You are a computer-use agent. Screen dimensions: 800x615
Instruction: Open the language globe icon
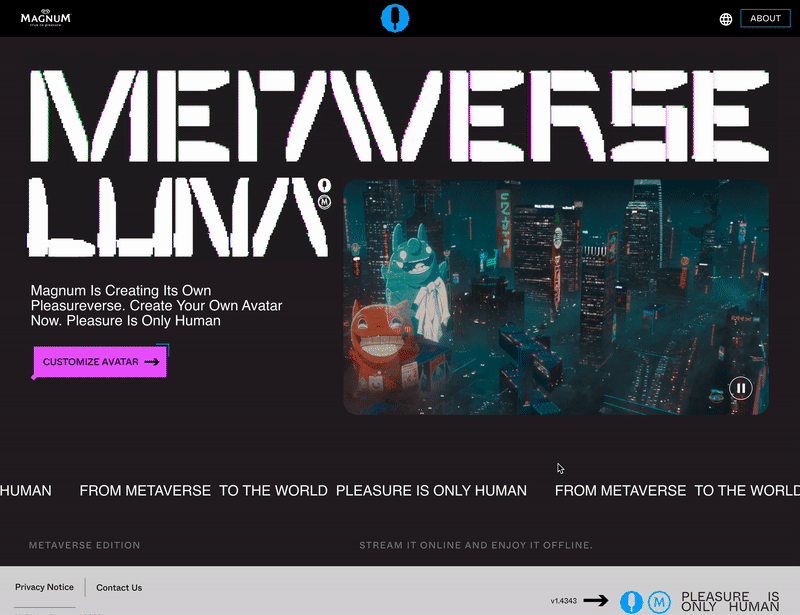[x=726, y=19]
